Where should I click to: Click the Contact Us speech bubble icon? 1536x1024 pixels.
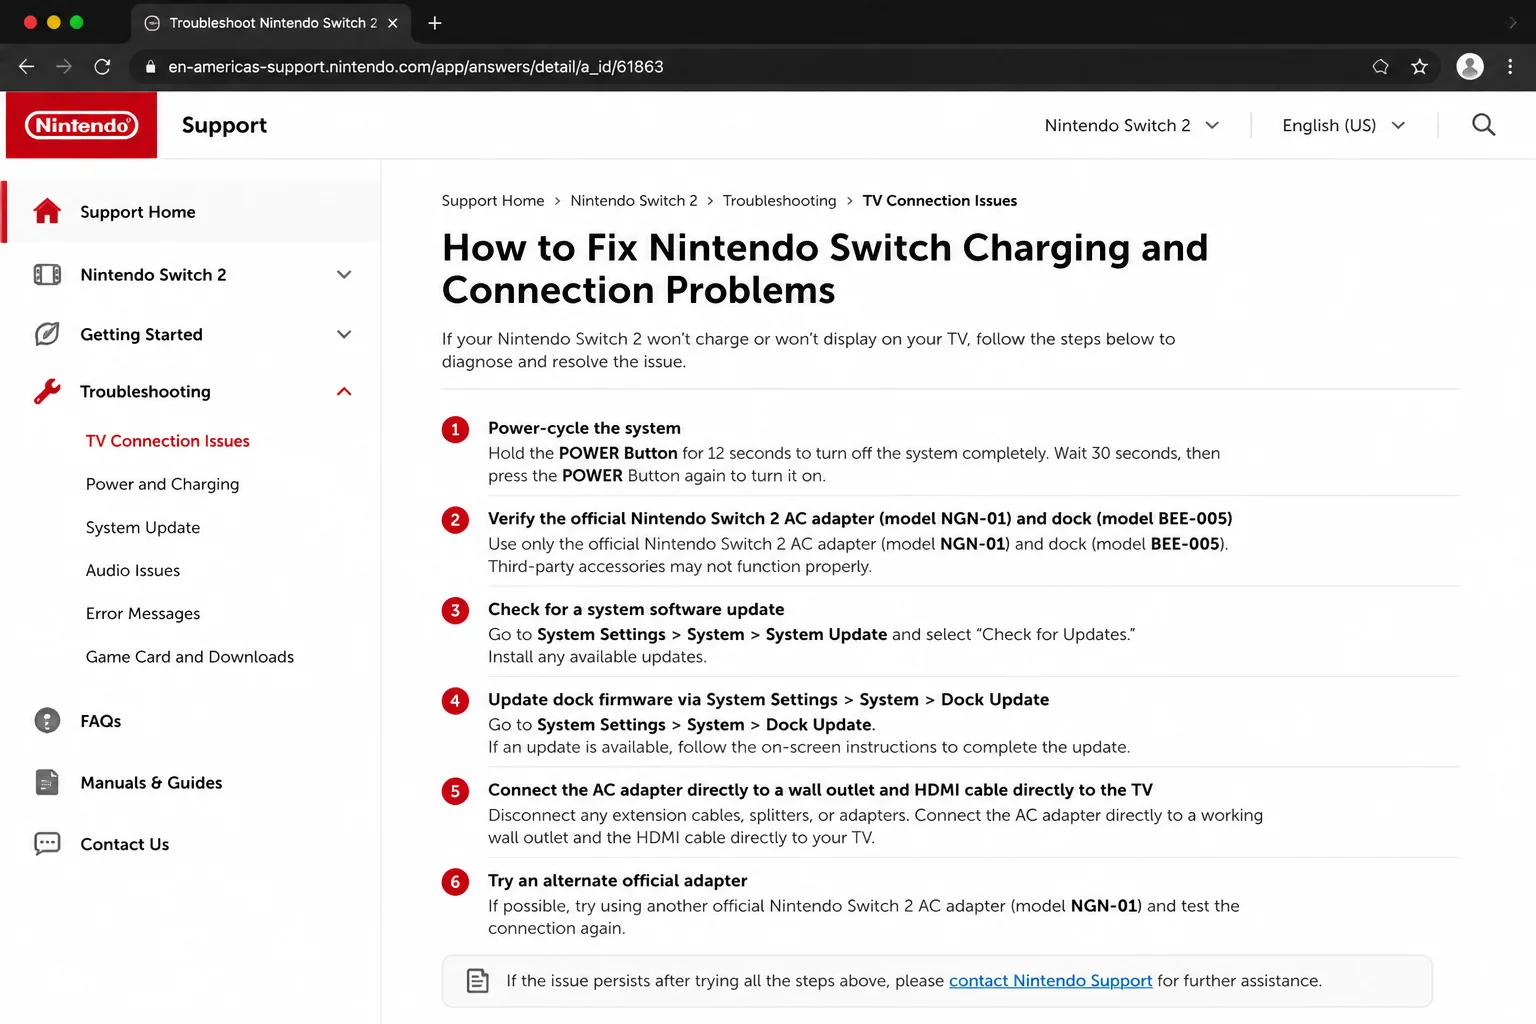coord(47,844)
